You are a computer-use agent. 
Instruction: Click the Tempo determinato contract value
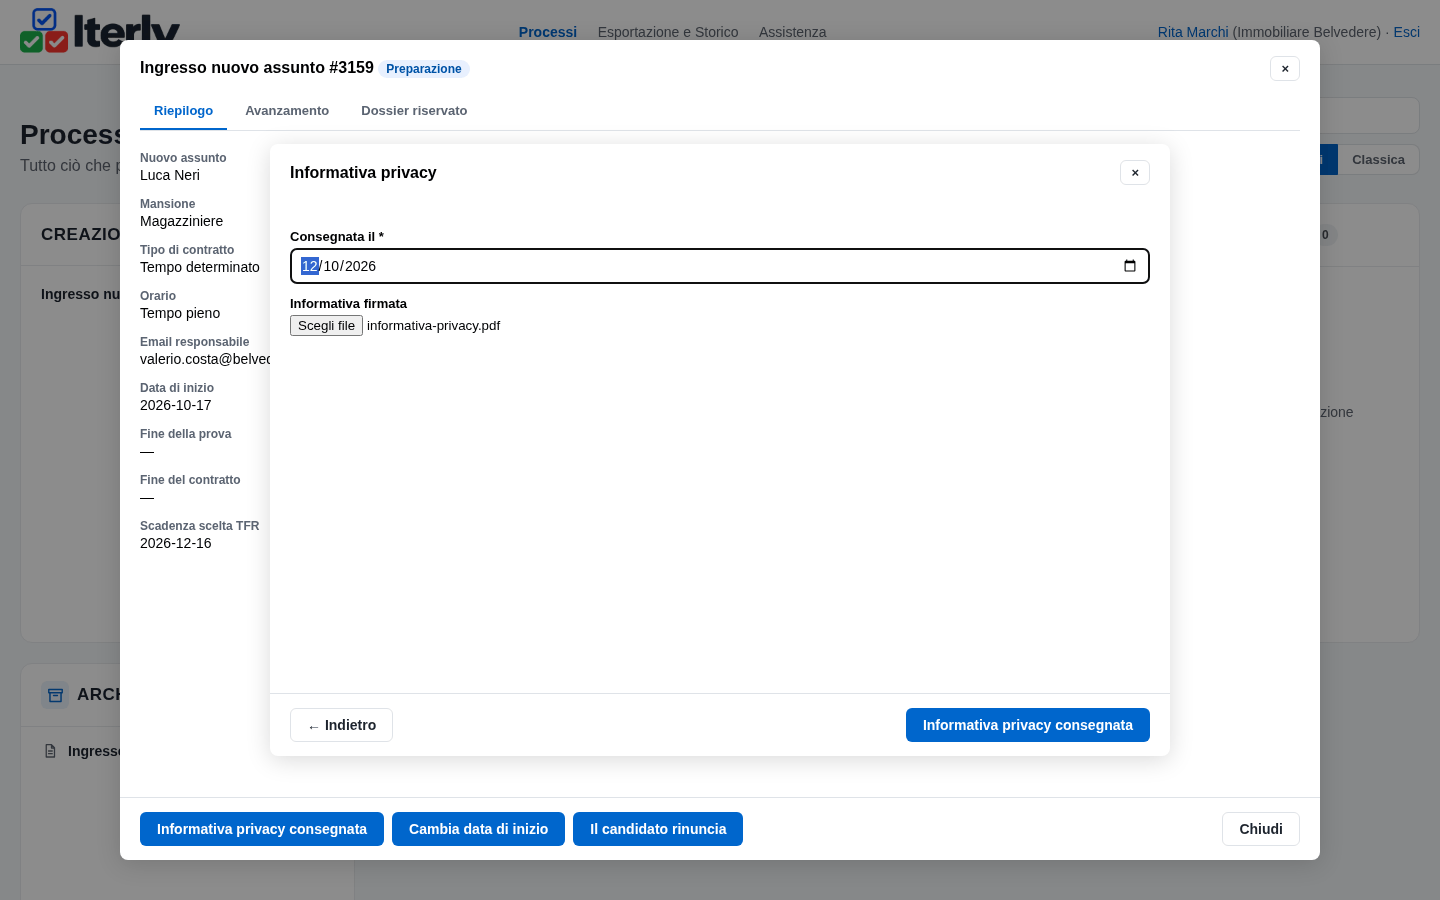(x=200, y=267)
